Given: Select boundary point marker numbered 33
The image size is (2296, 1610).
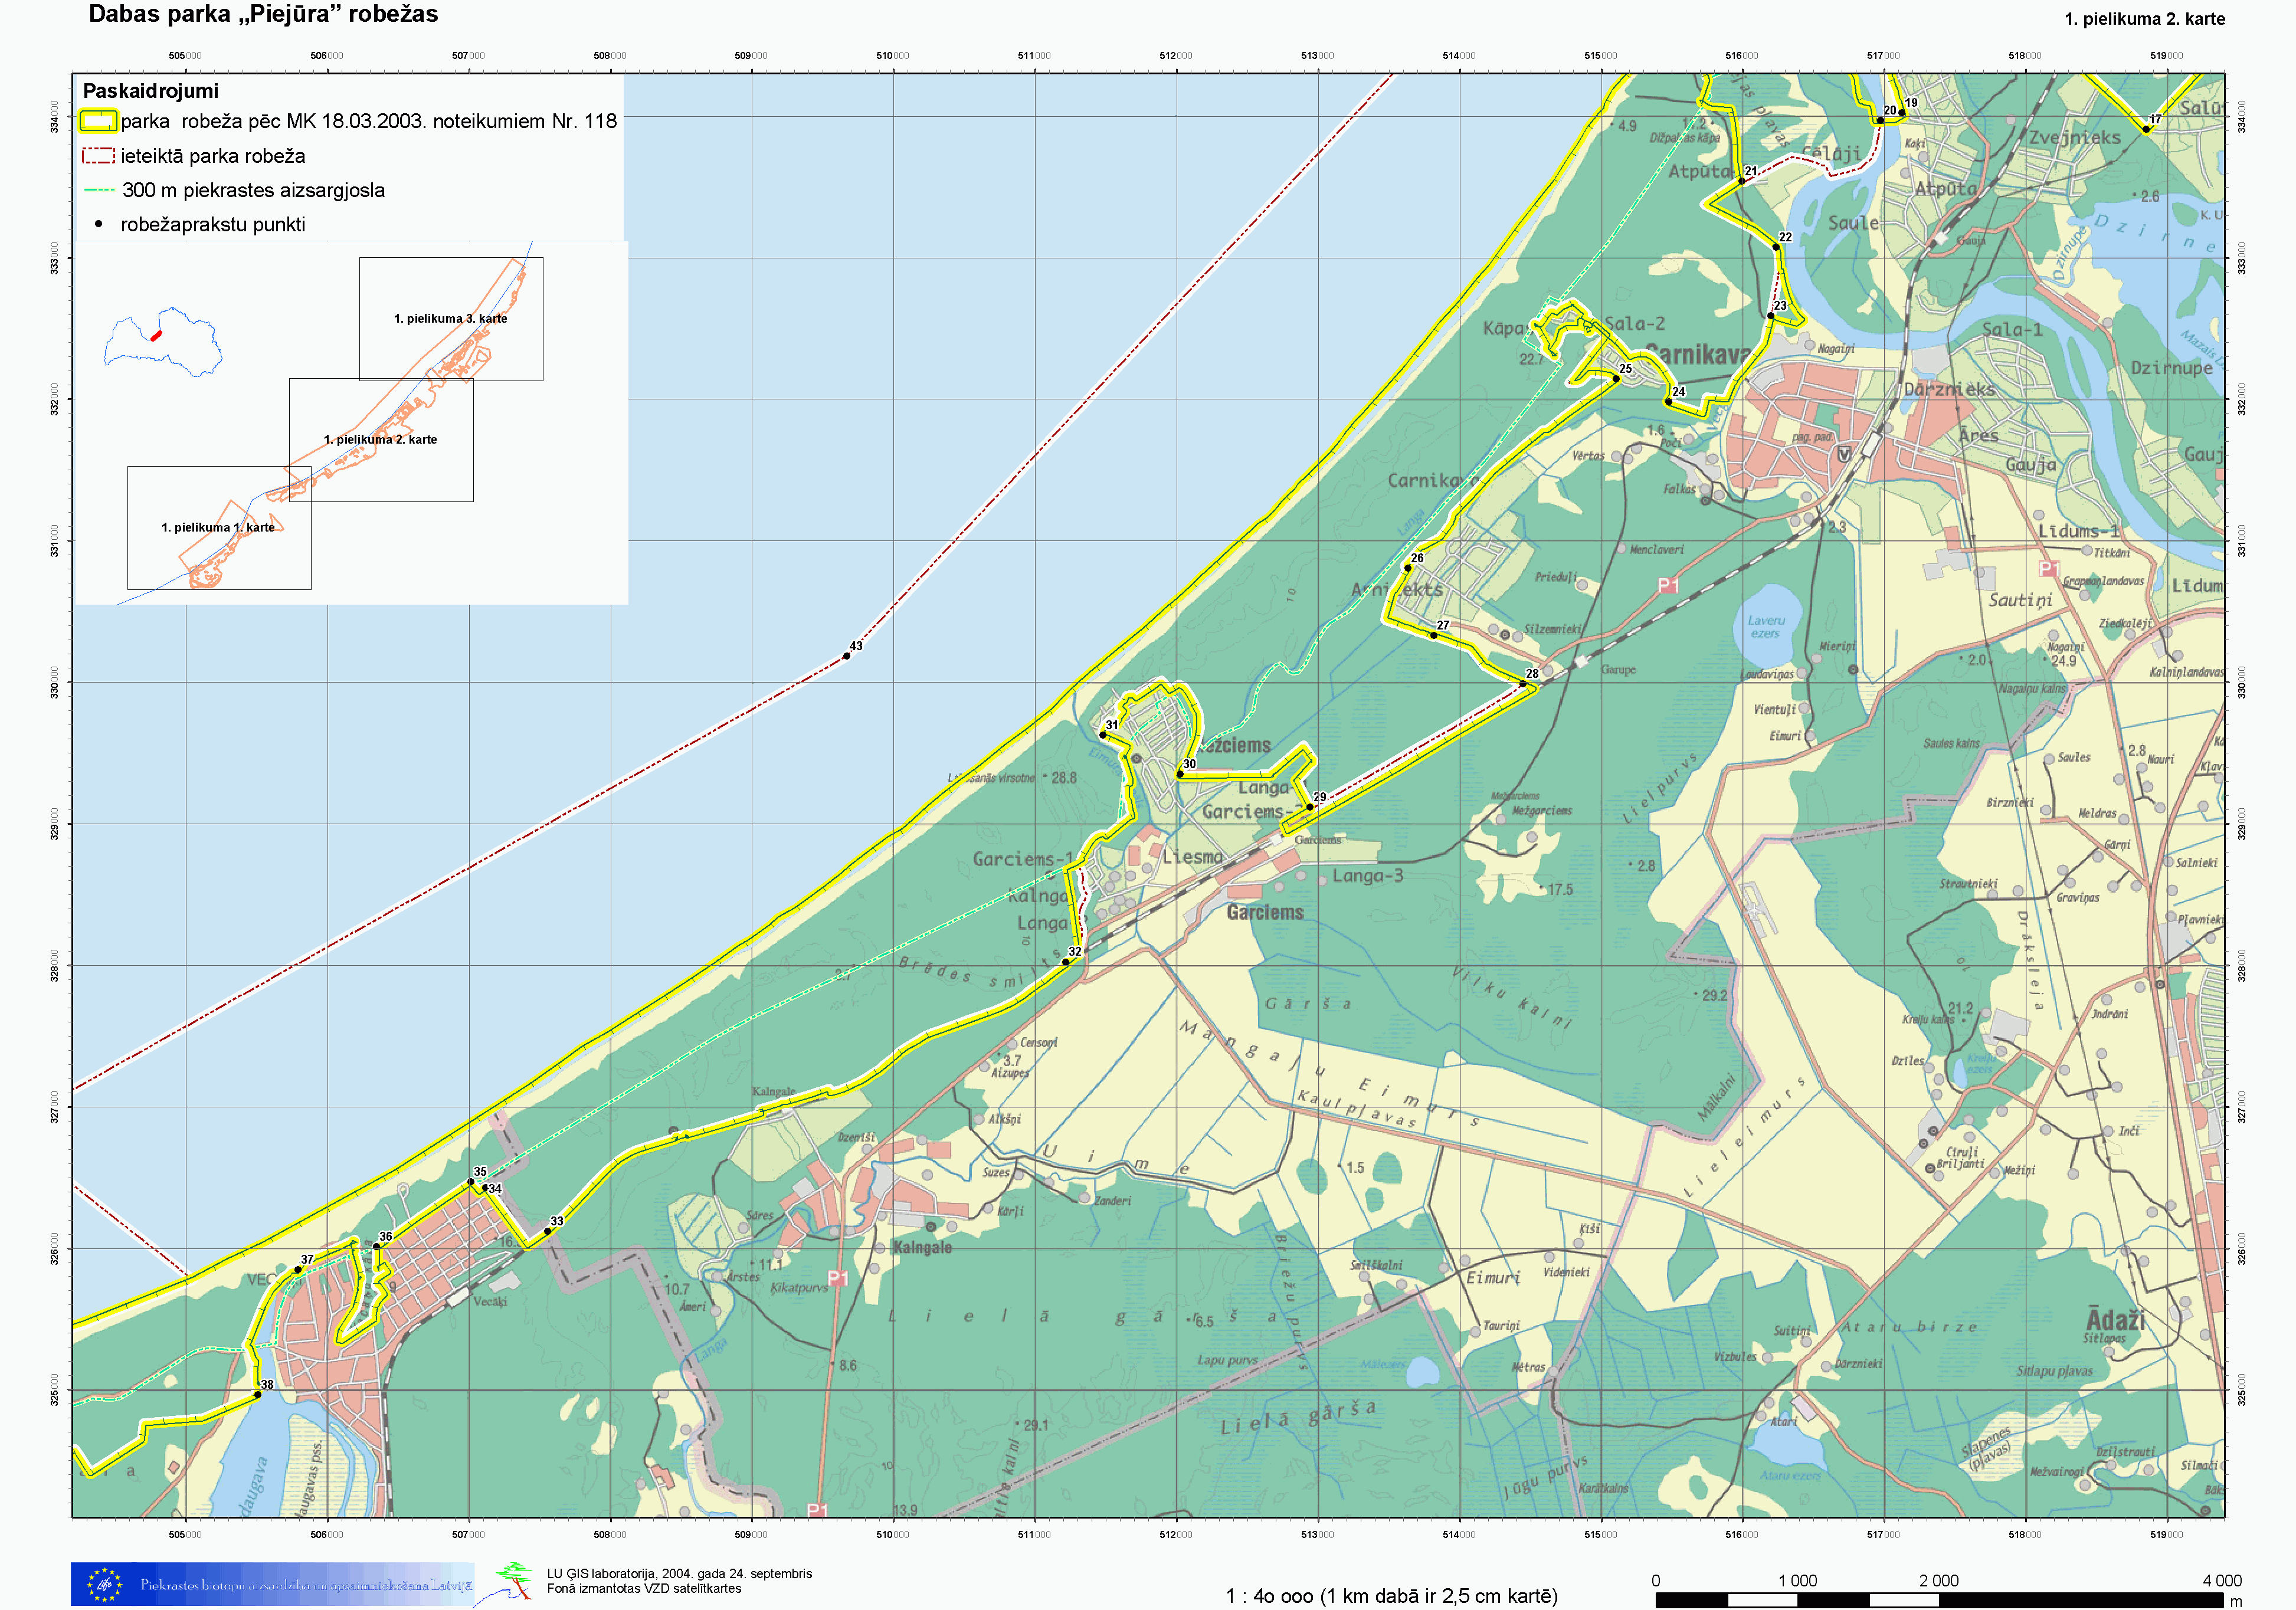Looking at the screenshot, I should (x=547, y=1231).
